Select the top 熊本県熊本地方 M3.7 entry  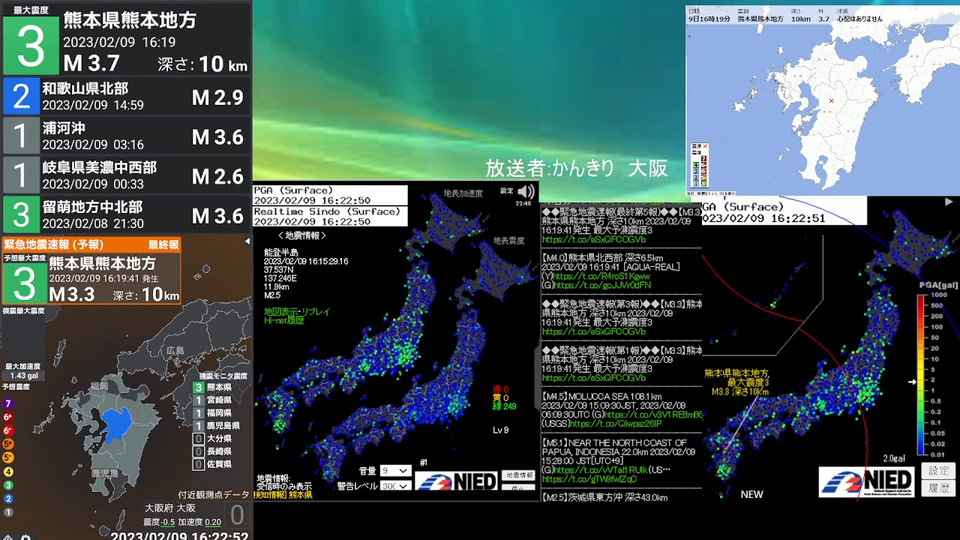click(x=126, y=40)
